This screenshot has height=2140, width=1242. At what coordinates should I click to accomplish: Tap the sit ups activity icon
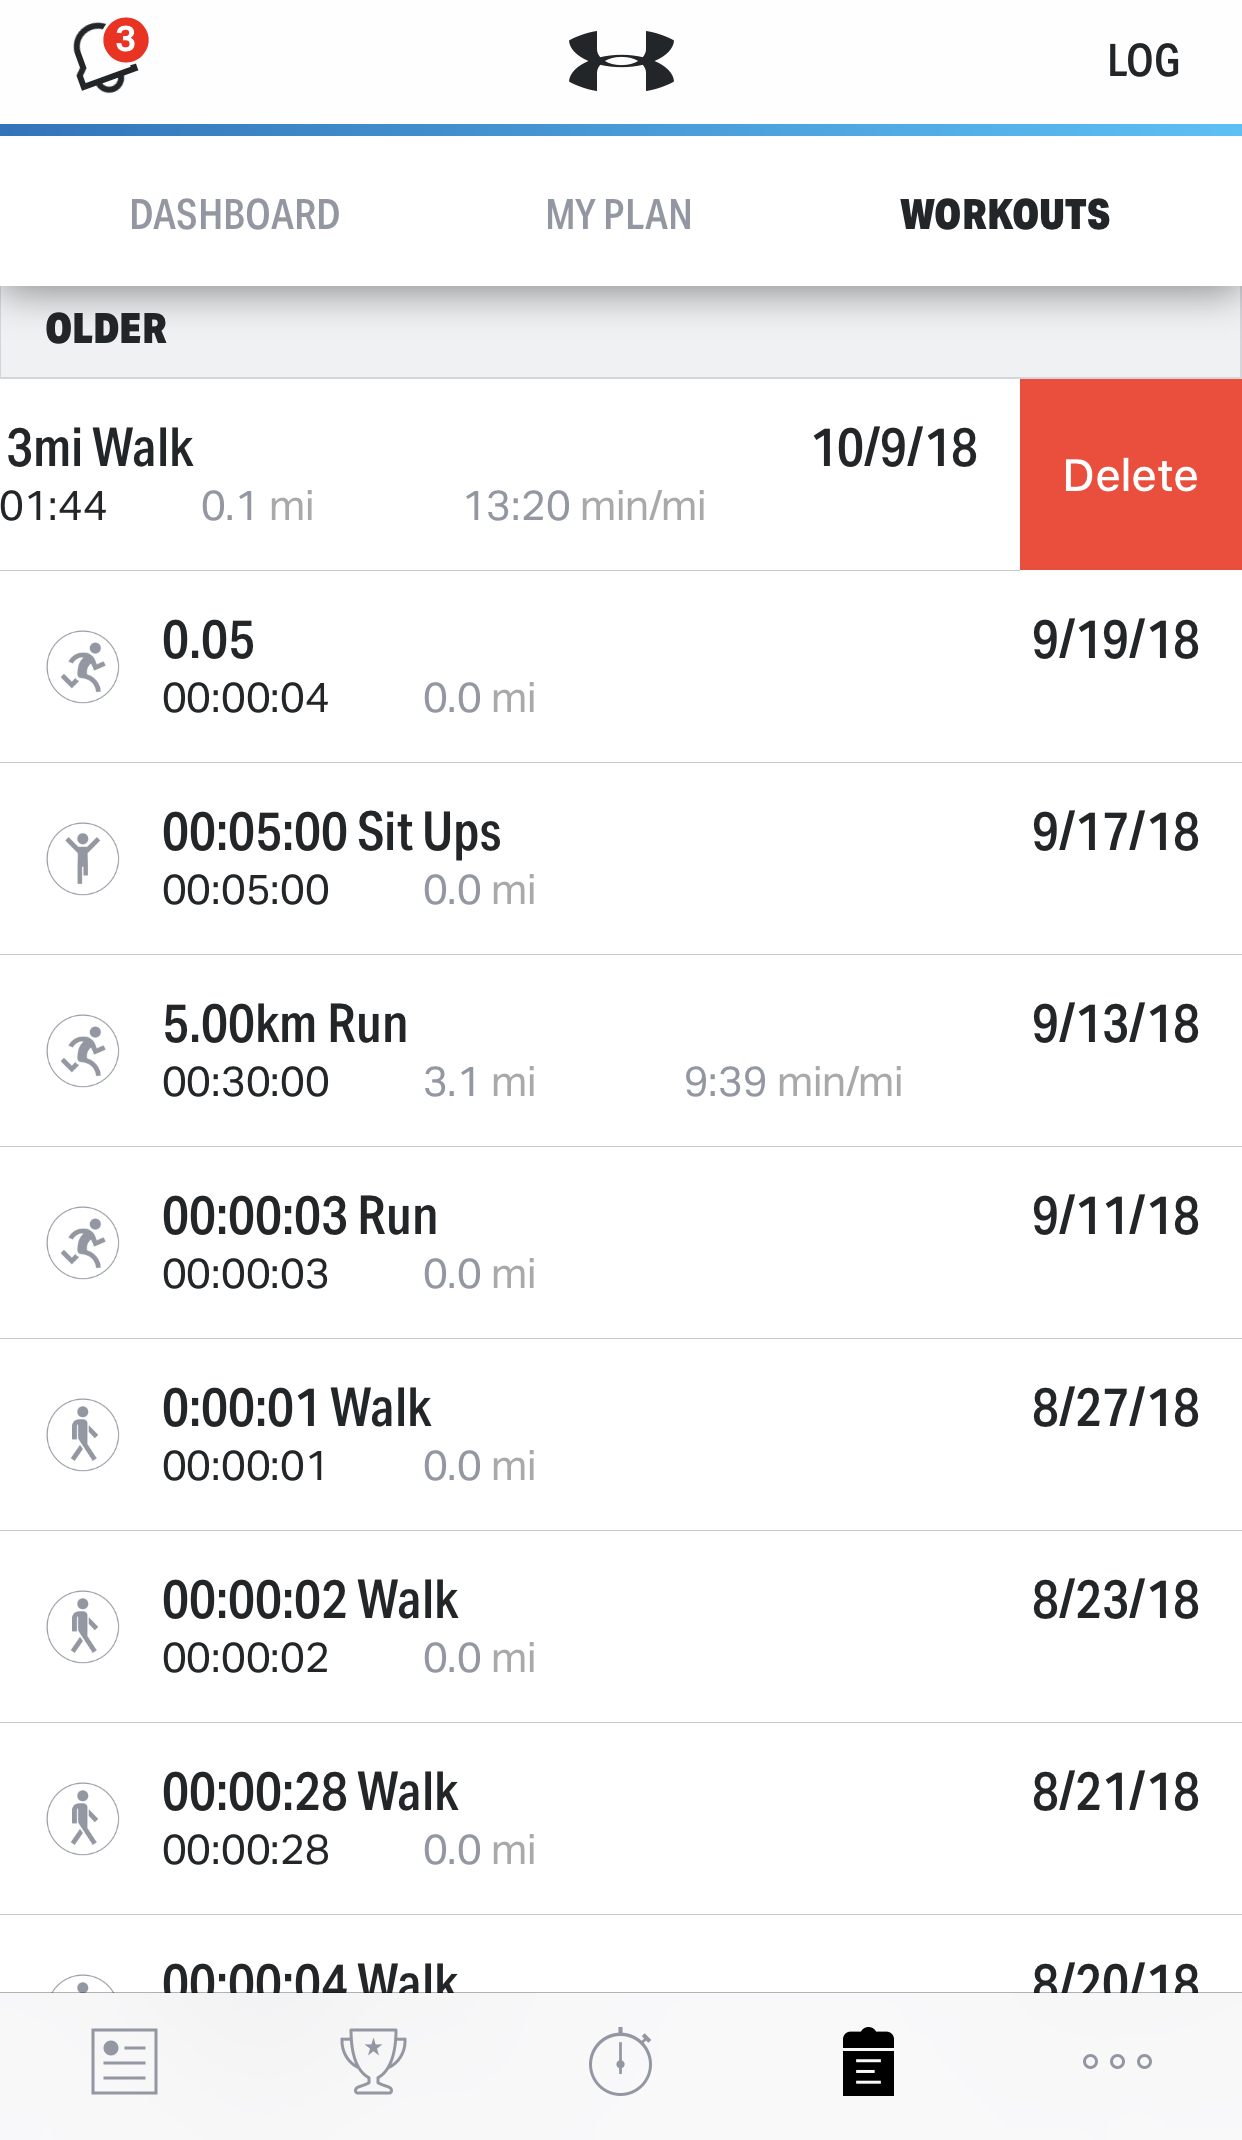click(83, 859)
